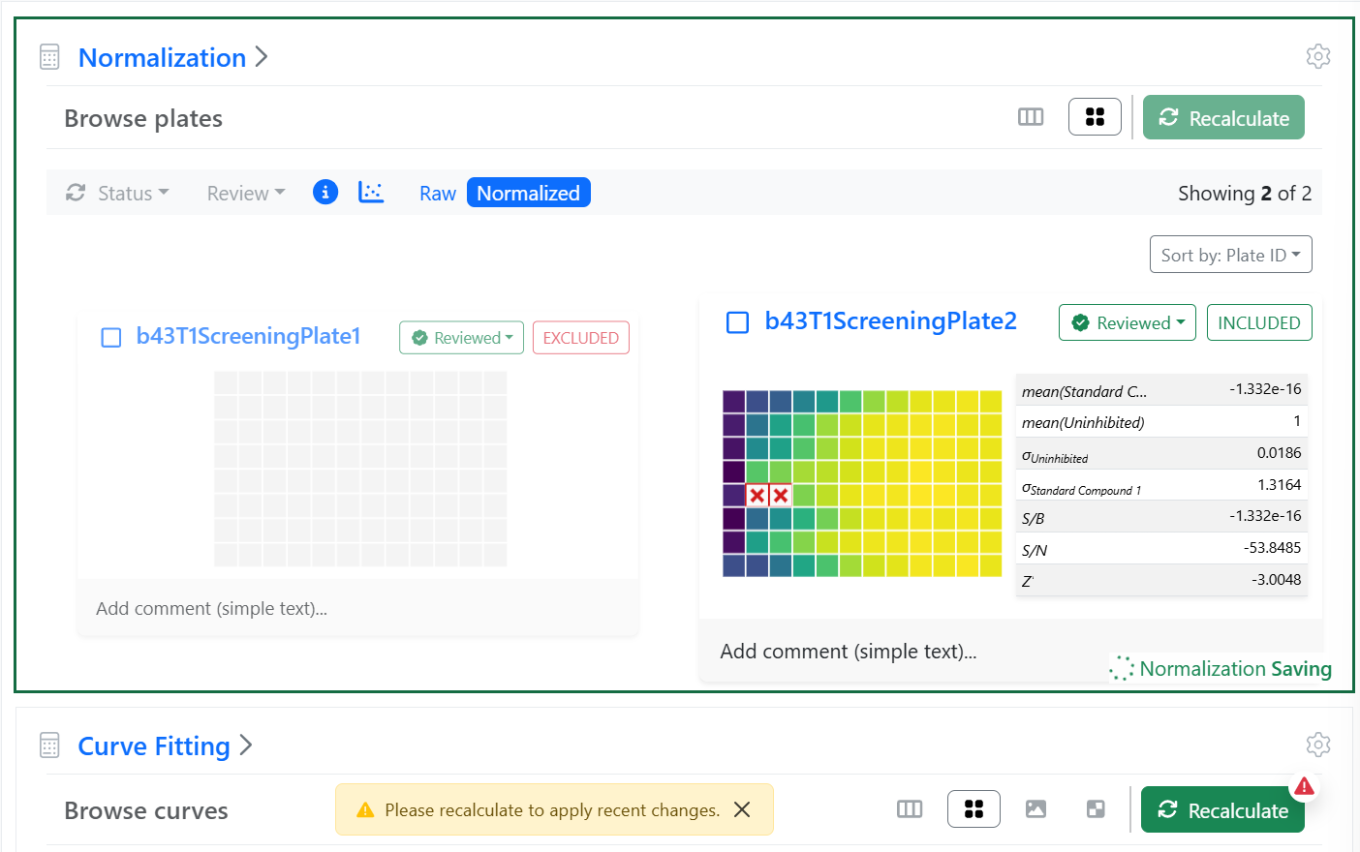Image resolution: width=1360 pixels, height=852 pixels.
Task: Switch Browse plates to column view
Action: click(1030, 118)
